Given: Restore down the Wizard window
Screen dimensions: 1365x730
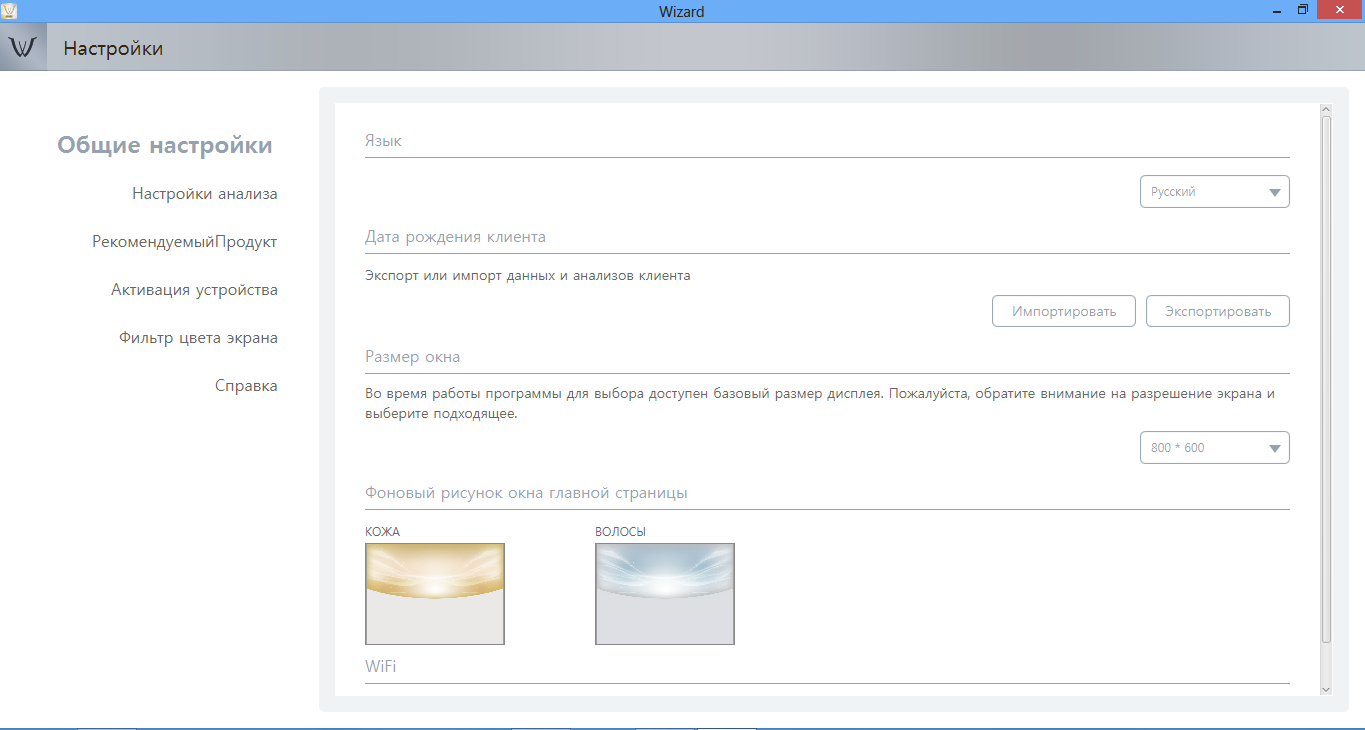Looking at the screenshot, I should 1302,10.
